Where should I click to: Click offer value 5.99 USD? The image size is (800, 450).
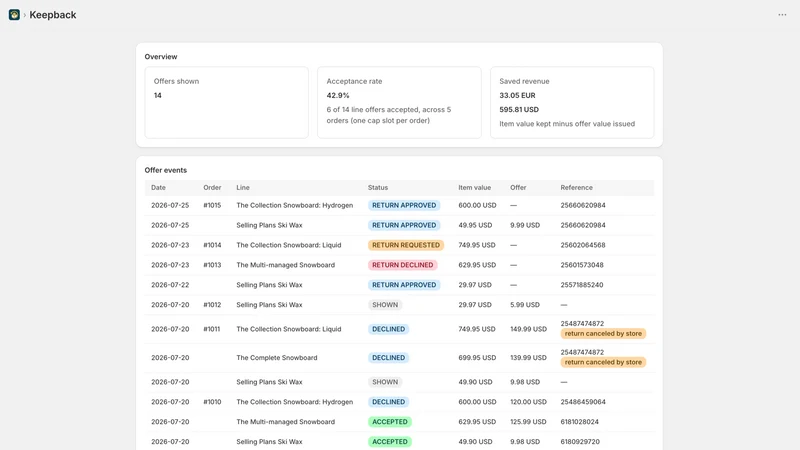(x=524, y=305)
